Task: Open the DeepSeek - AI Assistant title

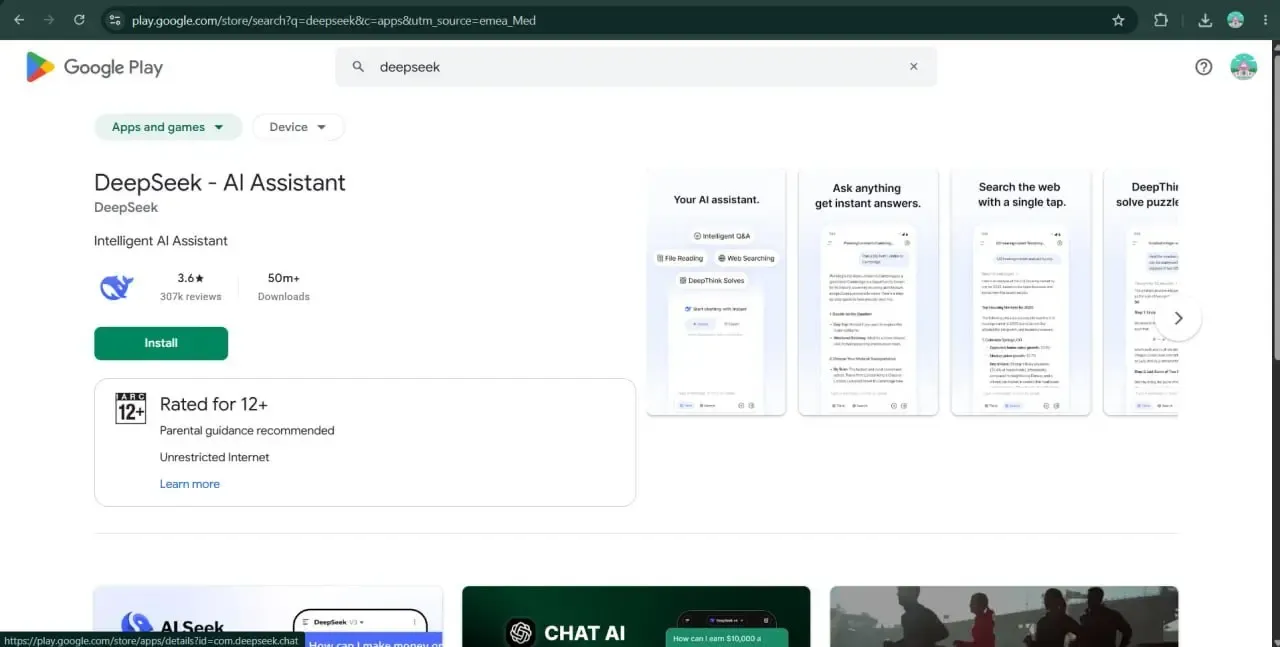Action: pyautogui.click(x=220, y=182)
